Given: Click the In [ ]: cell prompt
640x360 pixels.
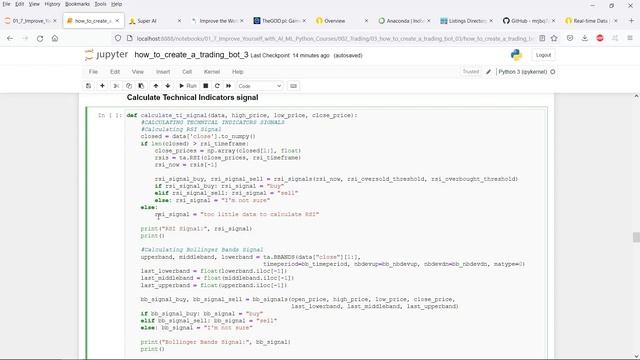Looking at the screenshot, I should (109, 116).
